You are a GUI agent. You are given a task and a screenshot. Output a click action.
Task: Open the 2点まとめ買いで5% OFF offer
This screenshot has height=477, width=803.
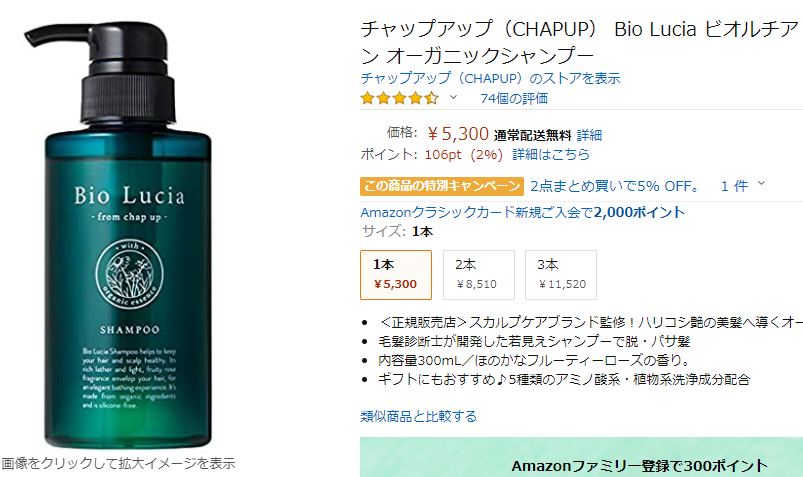(x=615, y=186)
